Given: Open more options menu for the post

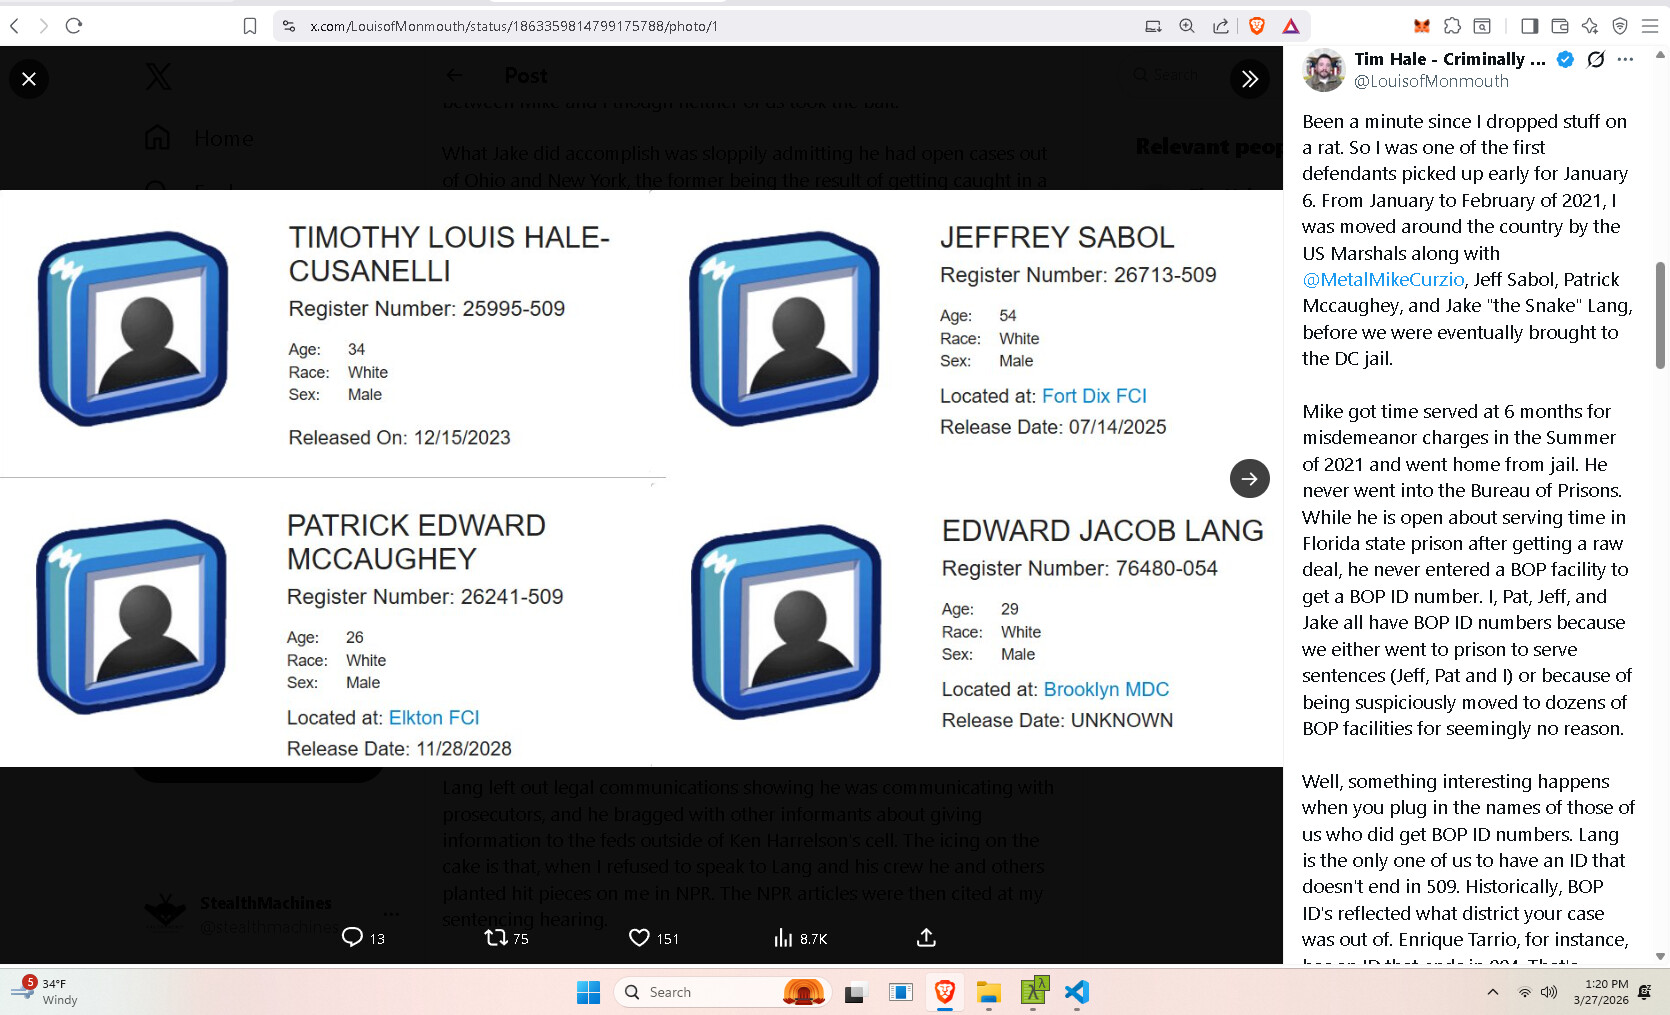Looking at the screenshot, I should (1626, 60).
